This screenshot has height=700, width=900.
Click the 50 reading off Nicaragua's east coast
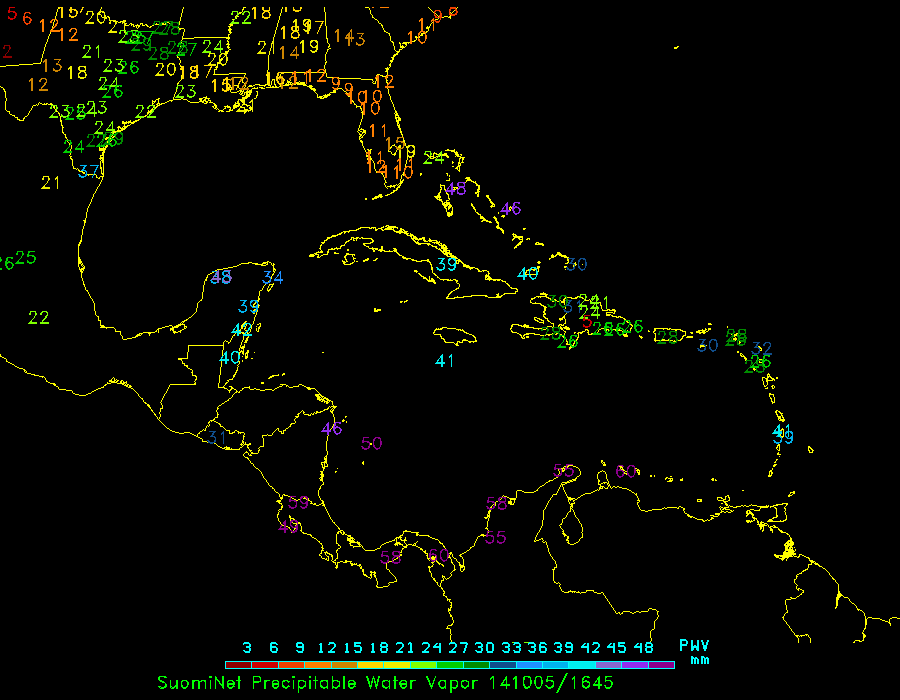(x=372, y=444)
